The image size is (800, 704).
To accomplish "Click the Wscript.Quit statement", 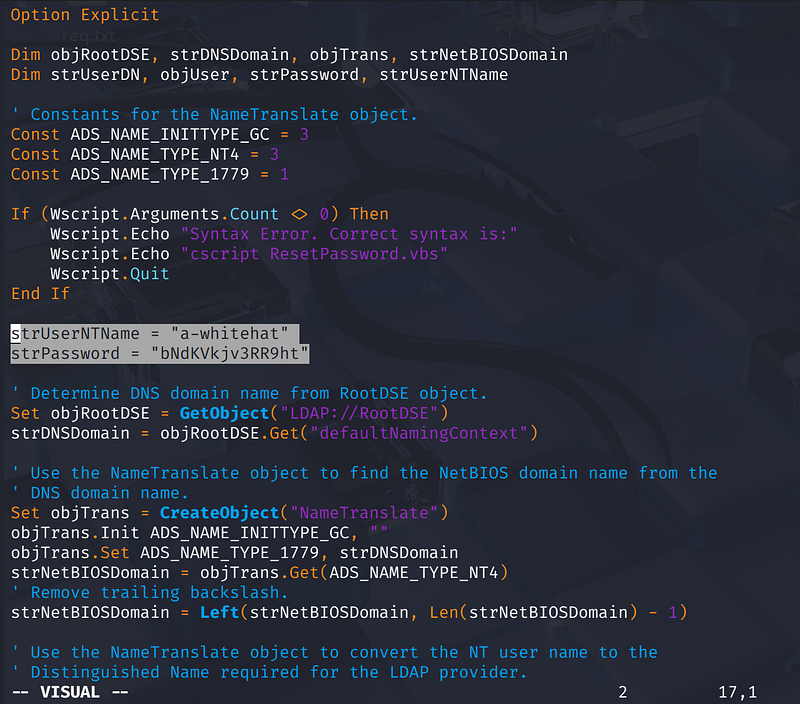I will pos(110,274).
